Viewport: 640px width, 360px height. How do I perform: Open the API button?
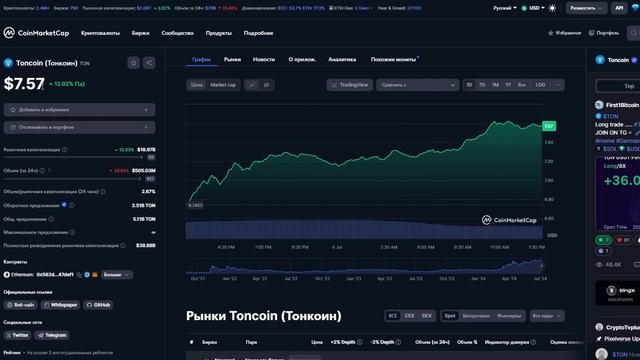pyautogui.click(x=619, y=8)
